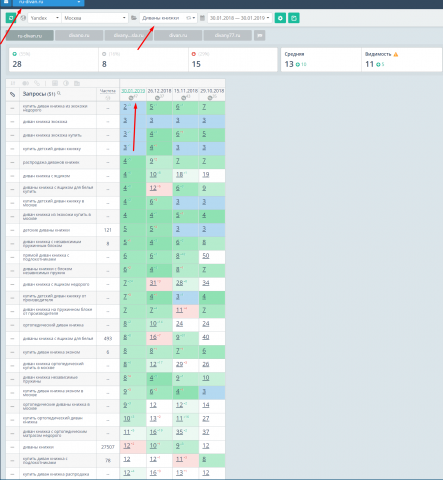443x480 pixels.
Task: Click the position 40 in the 29.10.2018 column
Action: pyautogui.click(x=206, y=337)
